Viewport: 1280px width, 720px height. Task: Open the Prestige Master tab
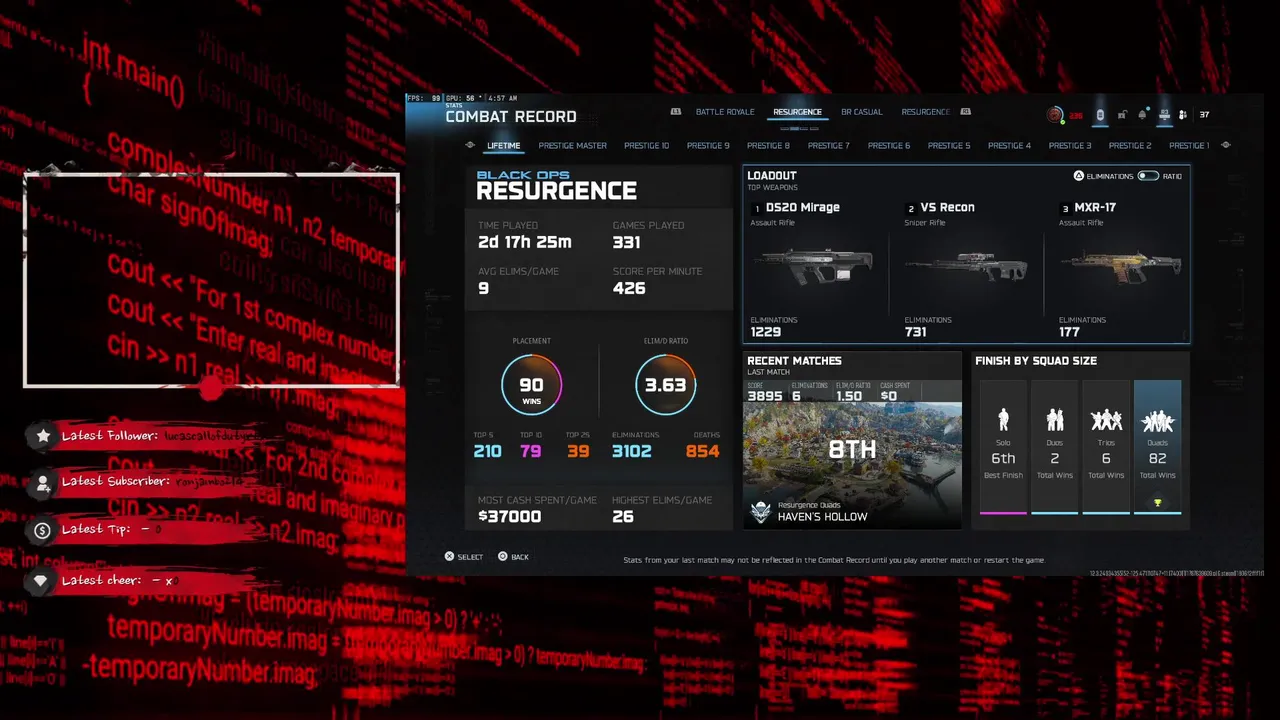tap(573, 146)
